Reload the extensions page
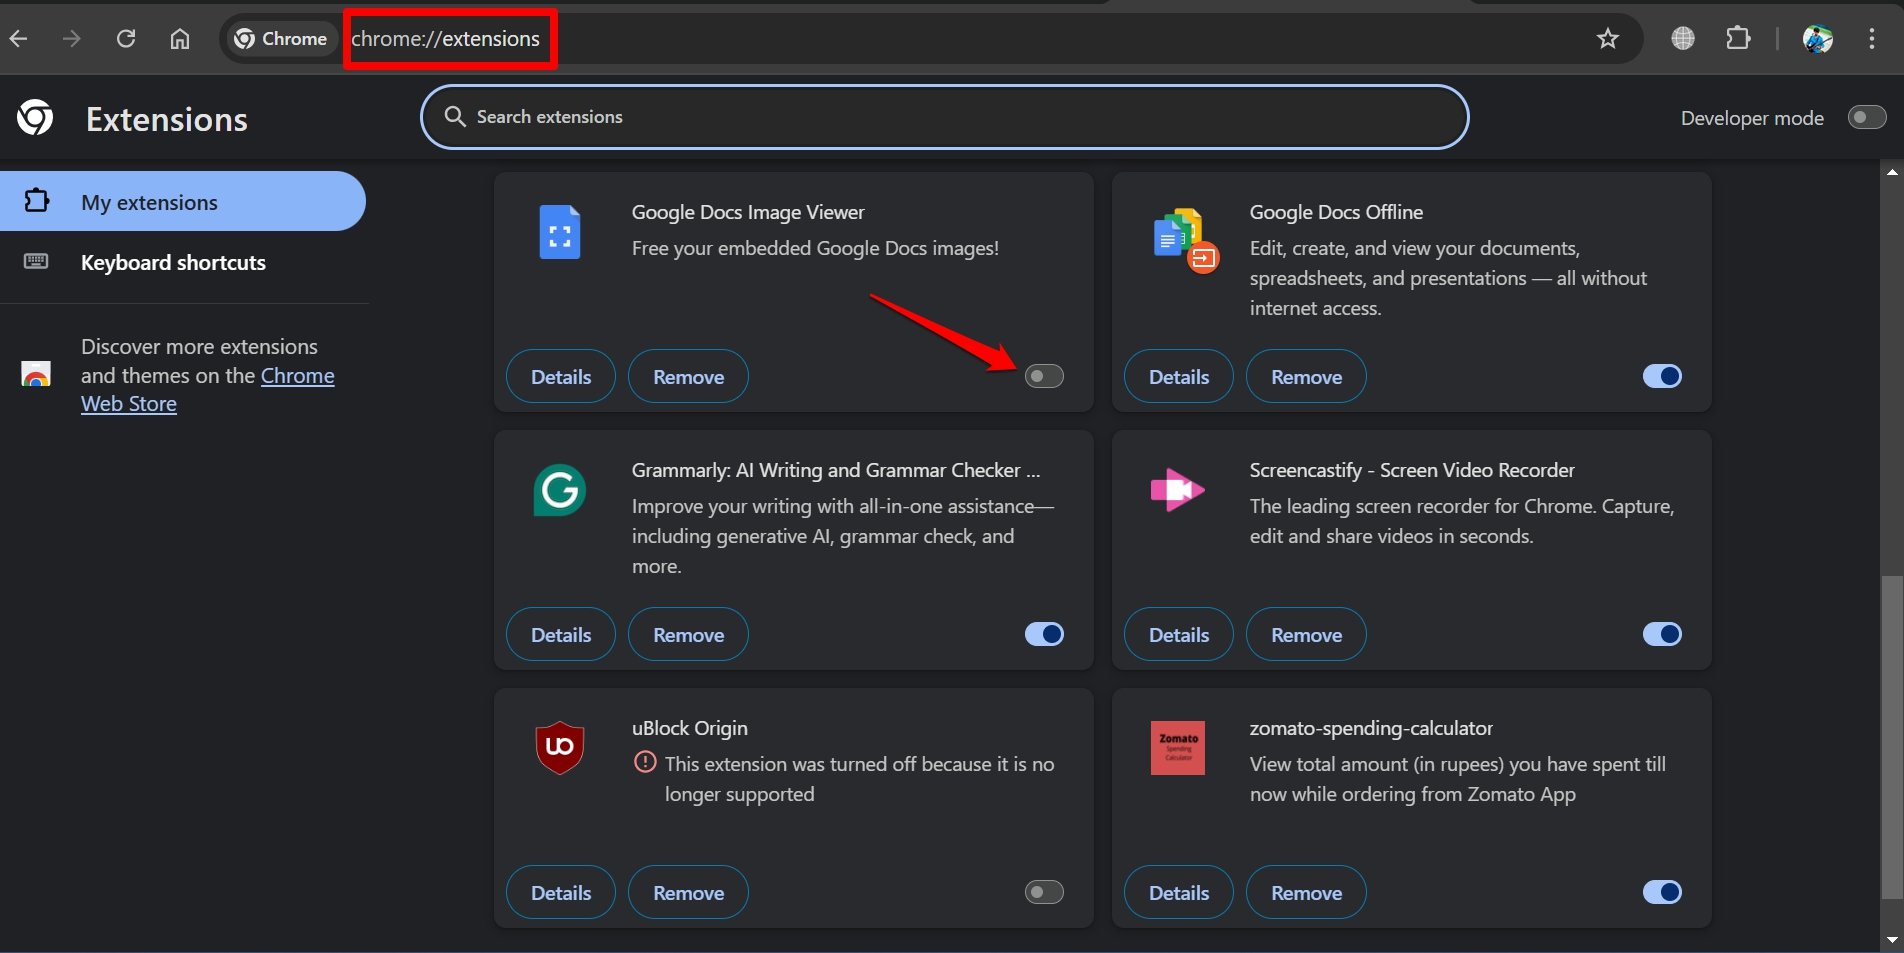Viewport: 1904px width, 953px height. pyautogui.click(x=126, y=39)
